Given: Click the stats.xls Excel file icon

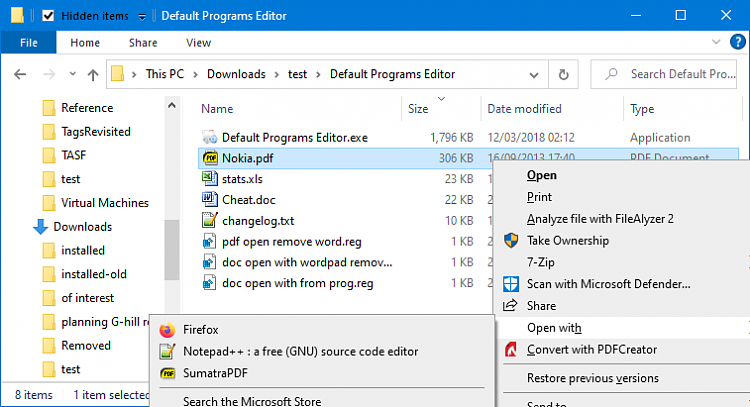Looking at the screenshot, I should [x=209, y=178].
